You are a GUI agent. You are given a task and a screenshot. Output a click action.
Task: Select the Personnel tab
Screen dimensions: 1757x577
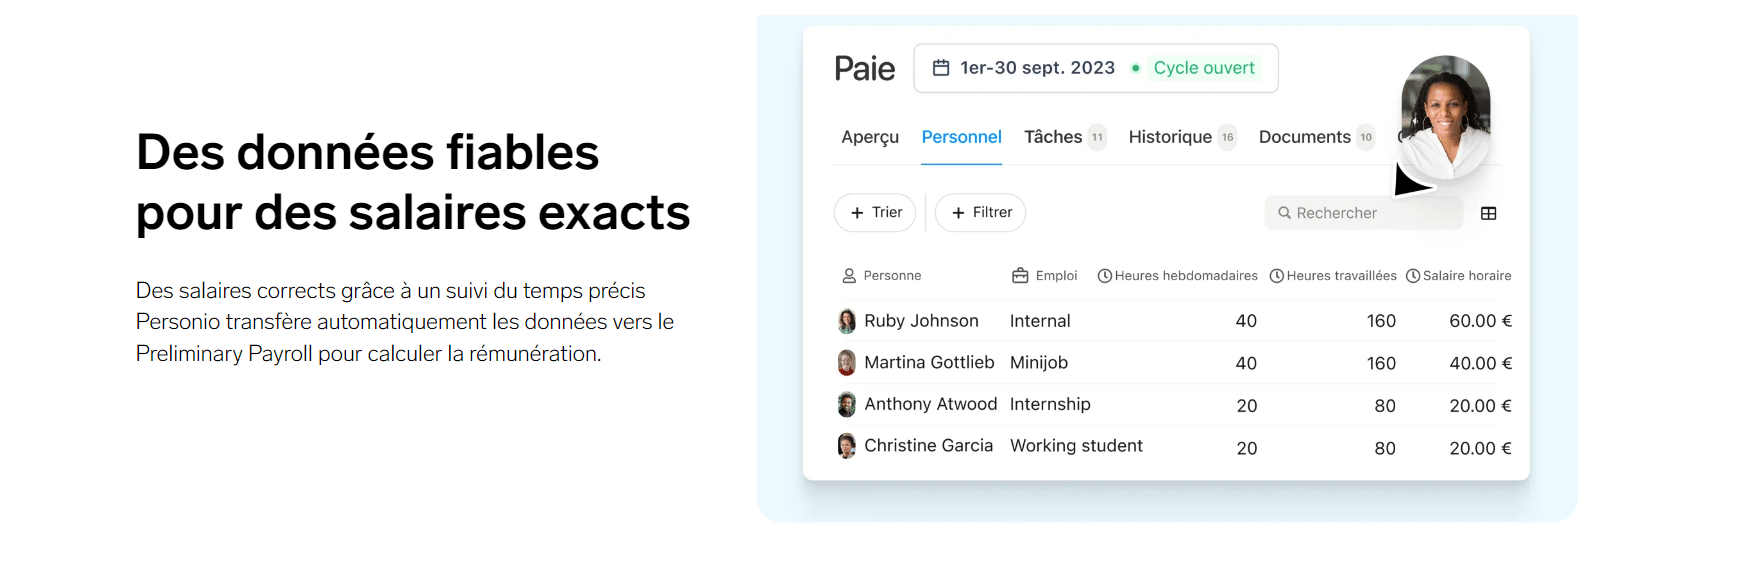[x=961, y=137]
